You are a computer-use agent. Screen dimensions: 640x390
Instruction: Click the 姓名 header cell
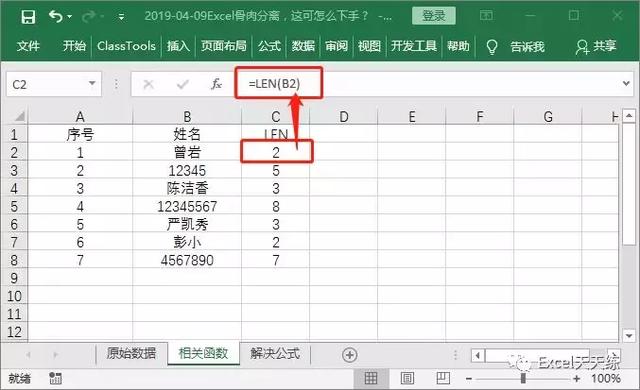point(187,134)
